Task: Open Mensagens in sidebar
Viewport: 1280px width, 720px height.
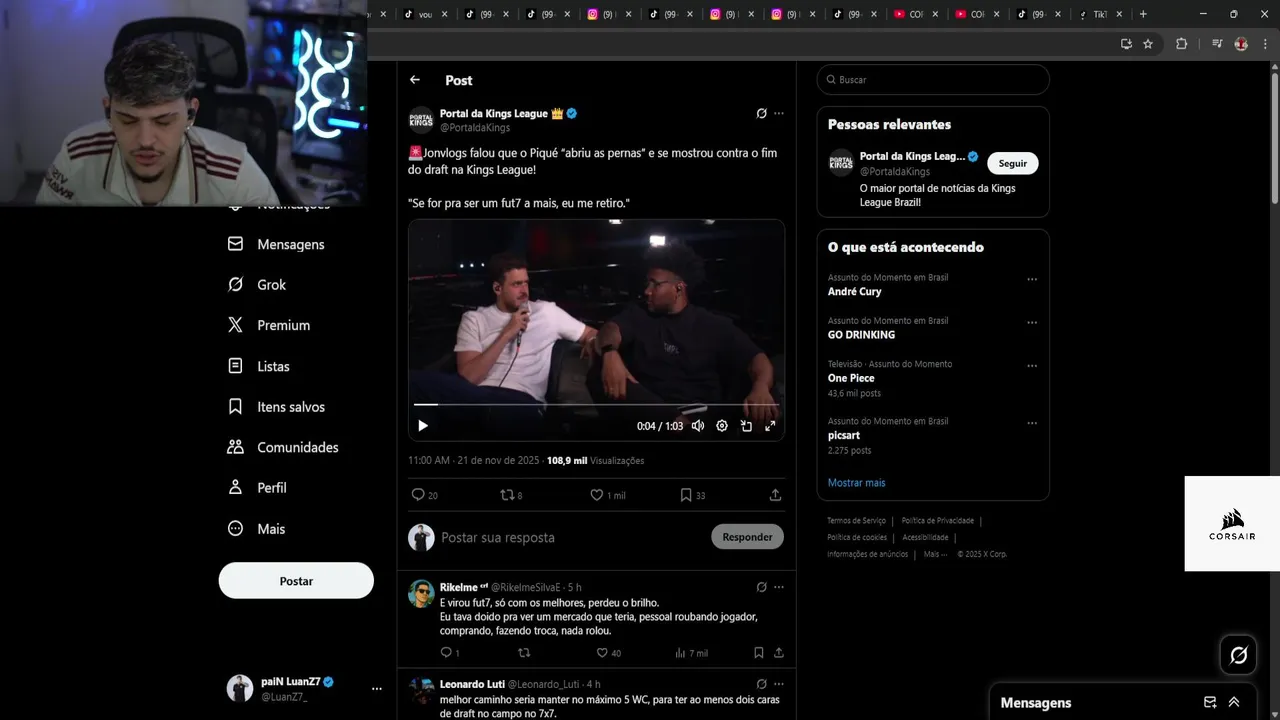Action: coord(276,244)
